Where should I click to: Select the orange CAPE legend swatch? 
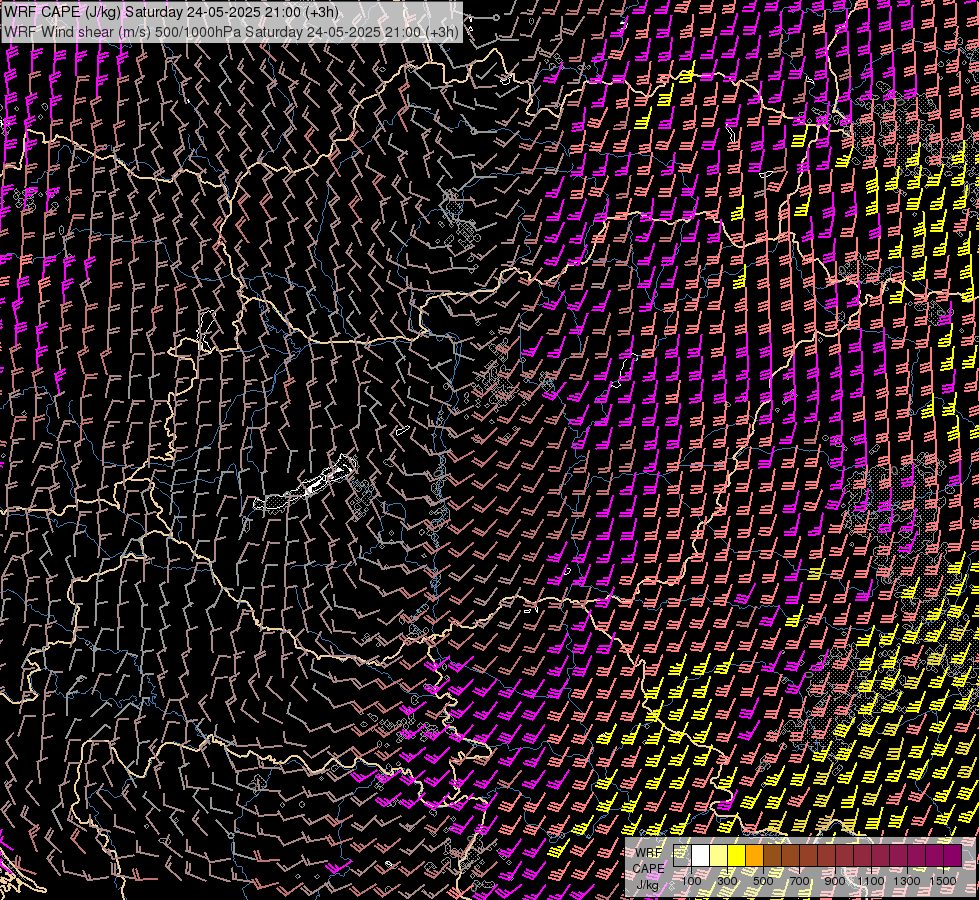tap(754, 855)
